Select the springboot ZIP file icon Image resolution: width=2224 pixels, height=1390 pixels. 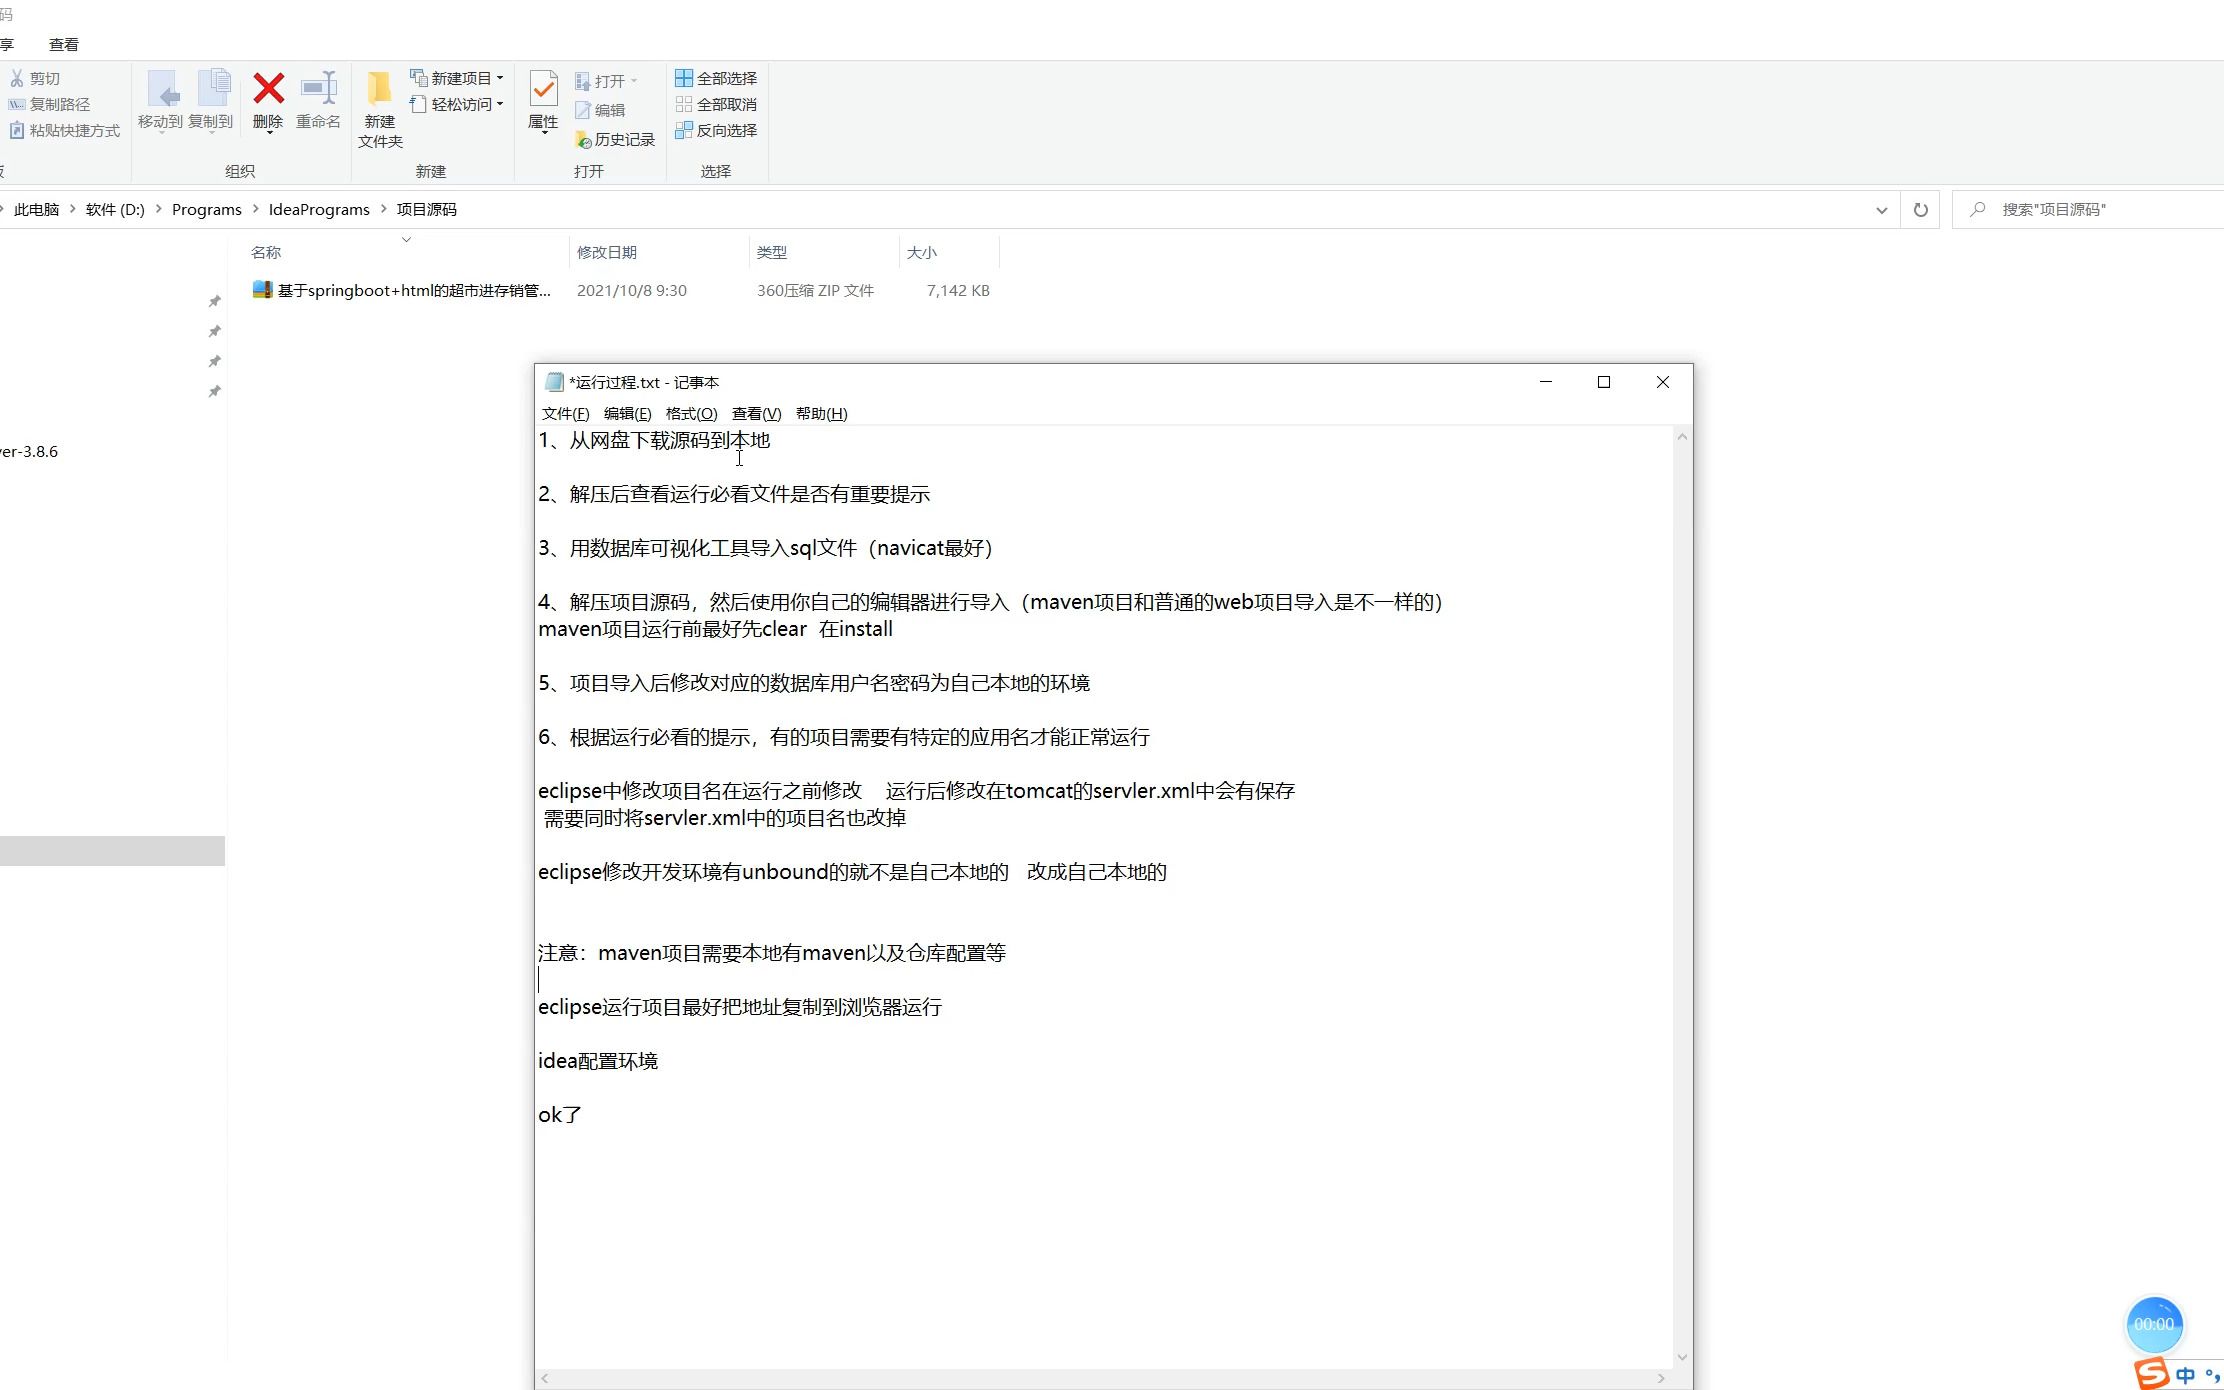click(x=262, y=290)
